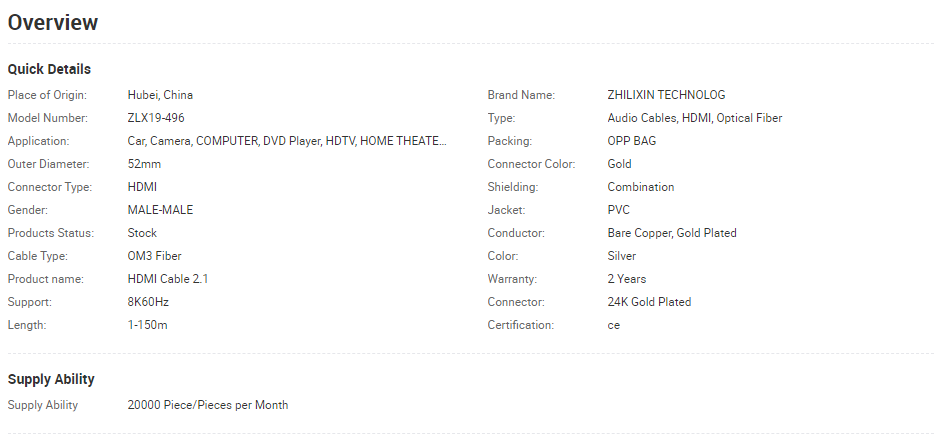Expand the truncated Application value text
Image resolution: width=941 pixels, height=442 pixels.
click(287, 141)
